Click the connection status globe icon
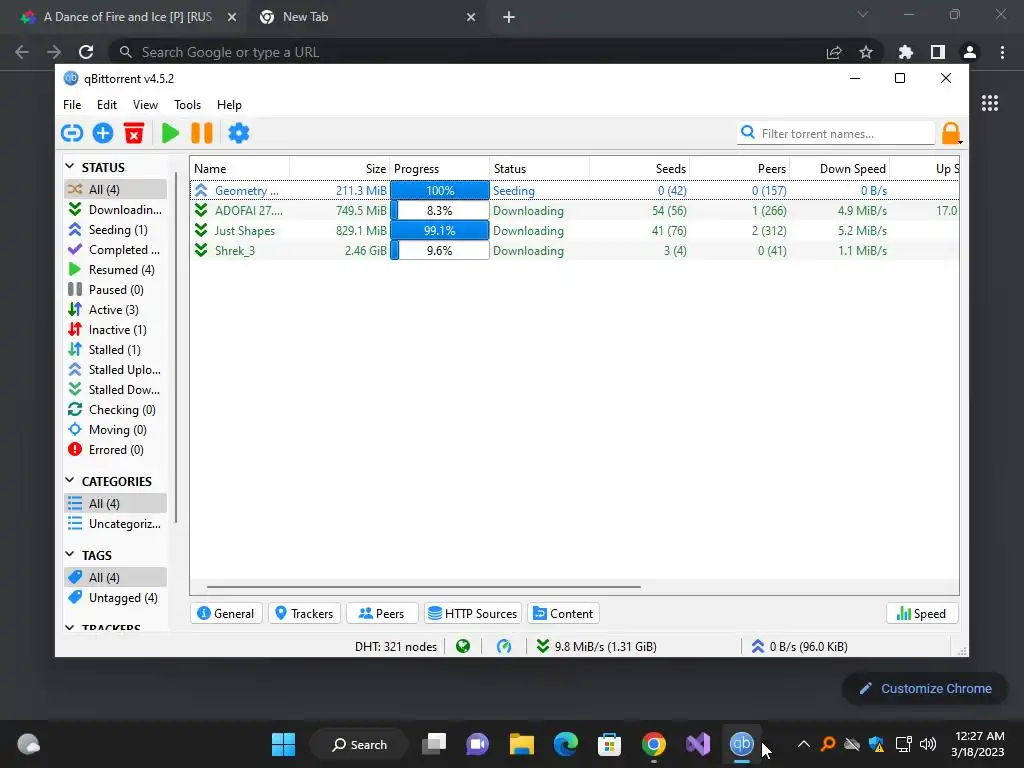The width and height of the screenshot is (1024, 768). pyautogui.click(x=463, y=647)
